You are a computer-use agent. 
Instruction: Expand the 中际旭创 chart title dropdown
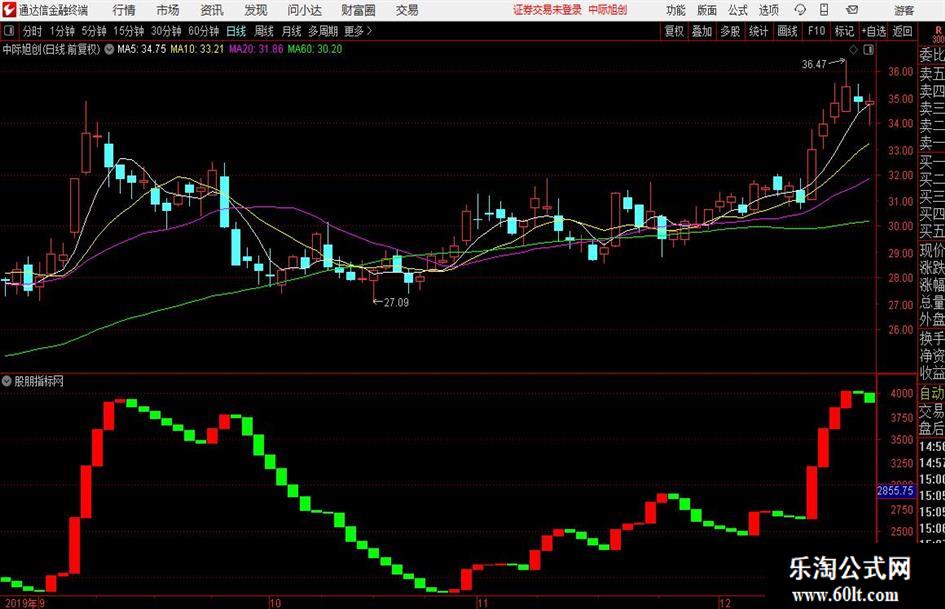click(x=109, y=49)
